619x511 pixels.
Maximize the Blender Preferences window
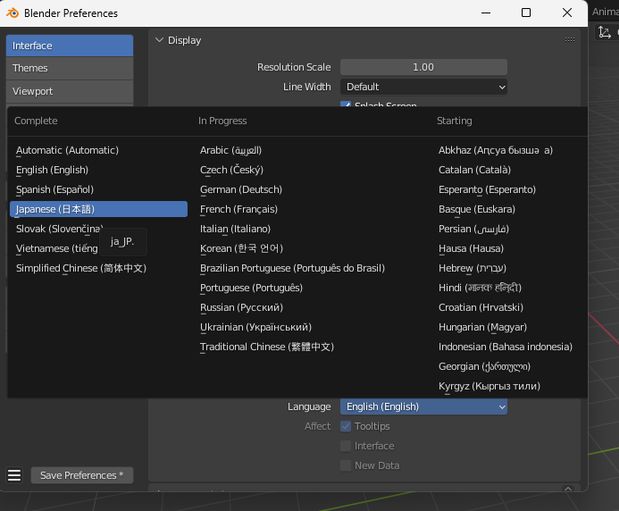point(526,13)
